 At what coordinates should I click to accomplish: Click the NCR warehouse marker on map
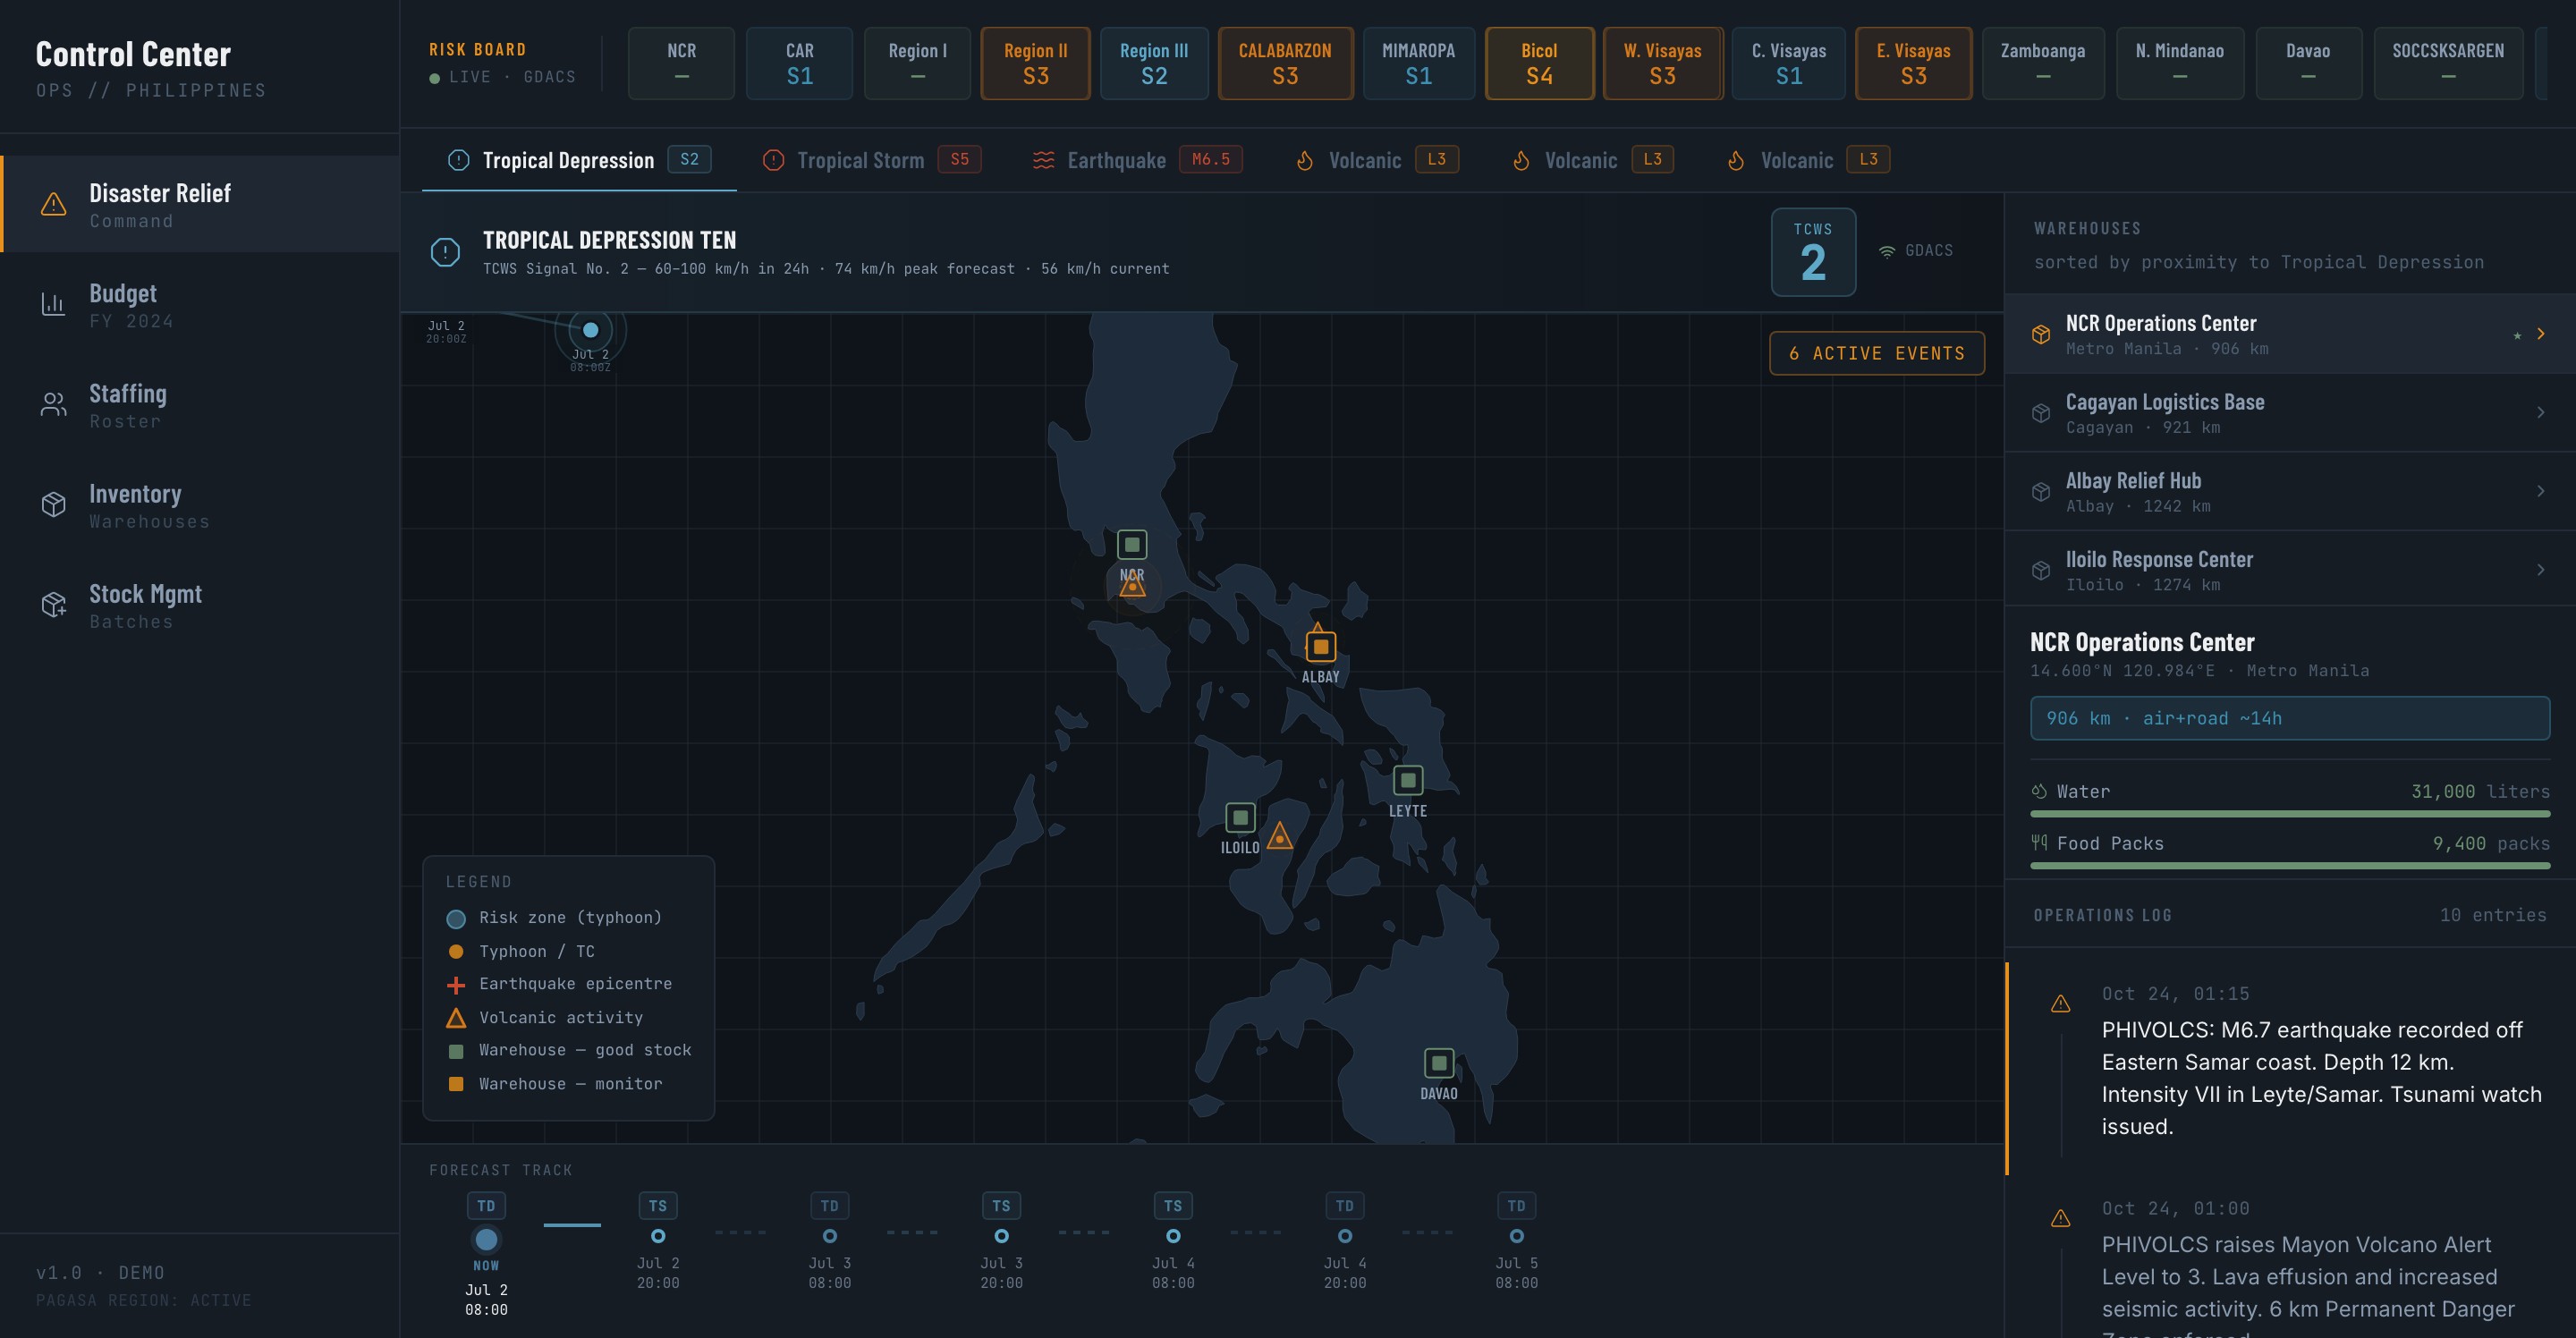tap(1132, 545)
